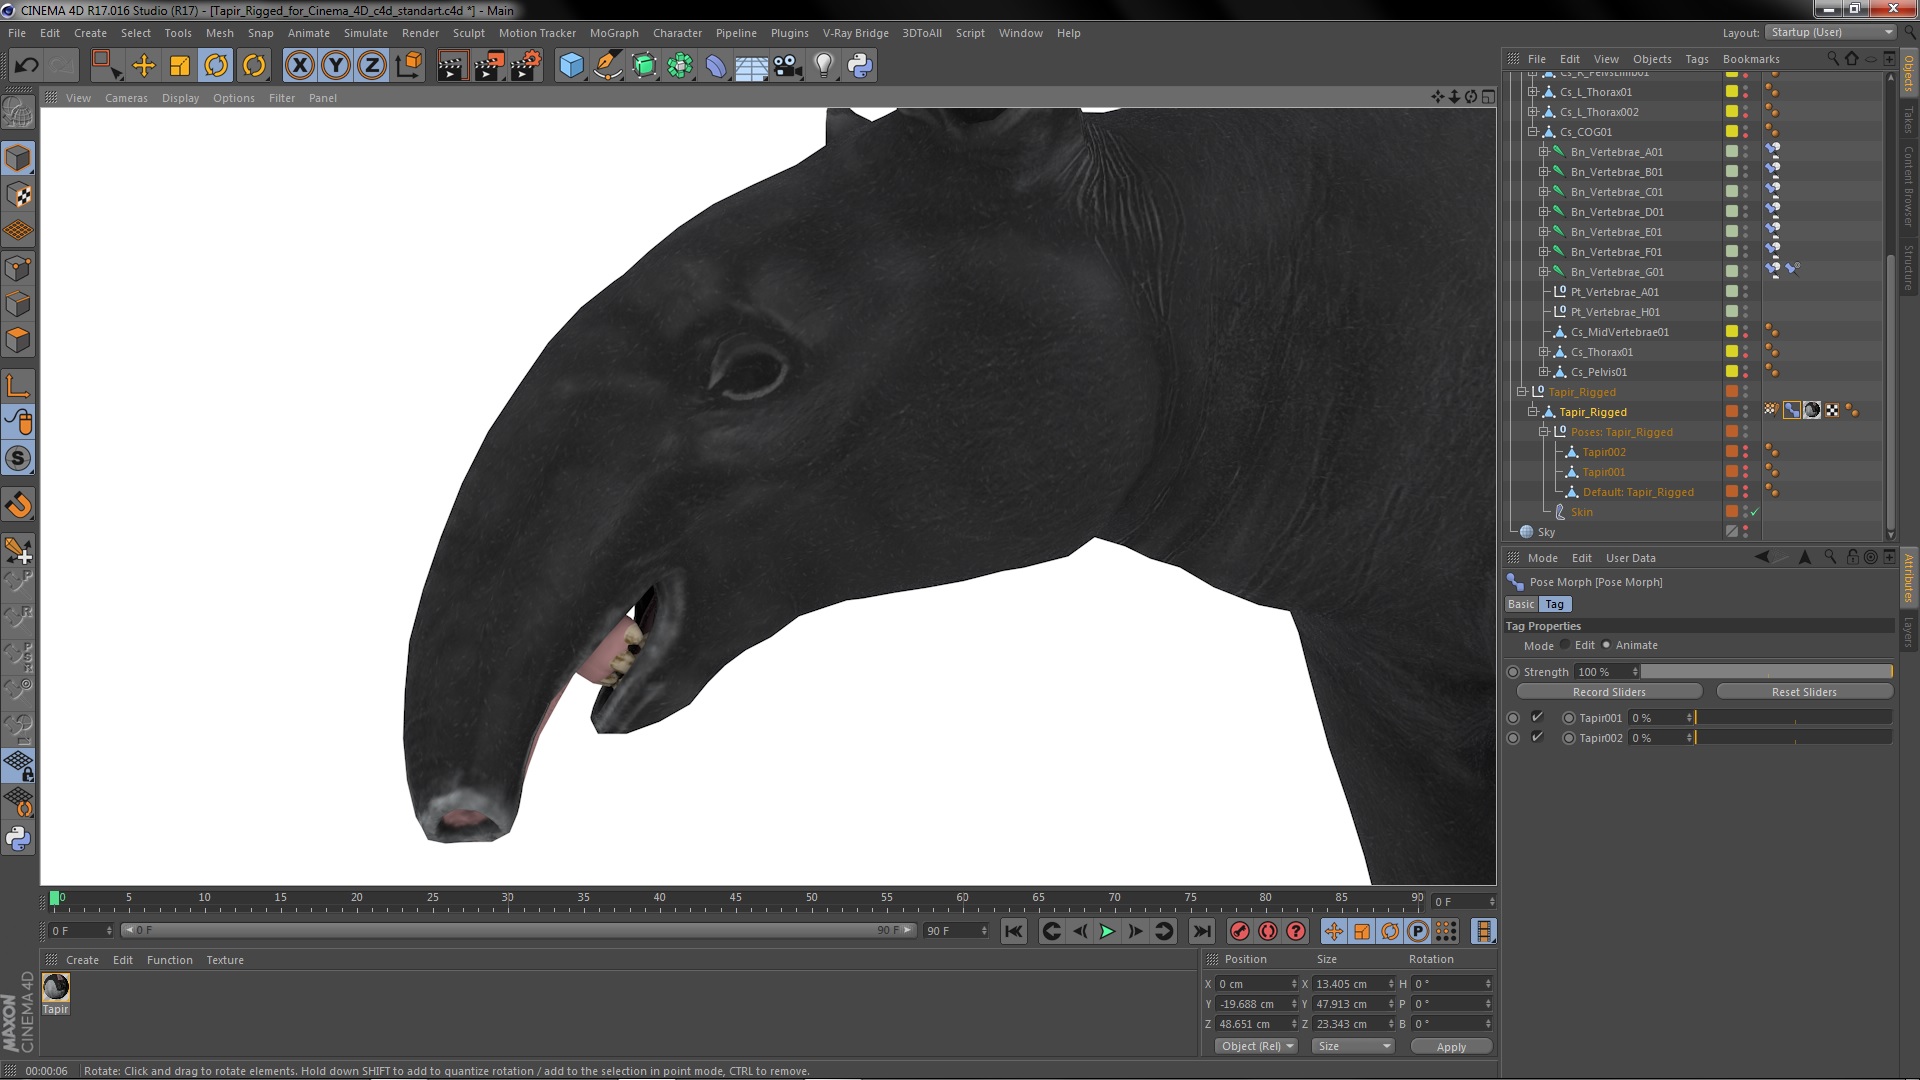
Task: Toggle the Tapir001 pose checkbox
Action: pyautogui.click(x=1537, y=717)
